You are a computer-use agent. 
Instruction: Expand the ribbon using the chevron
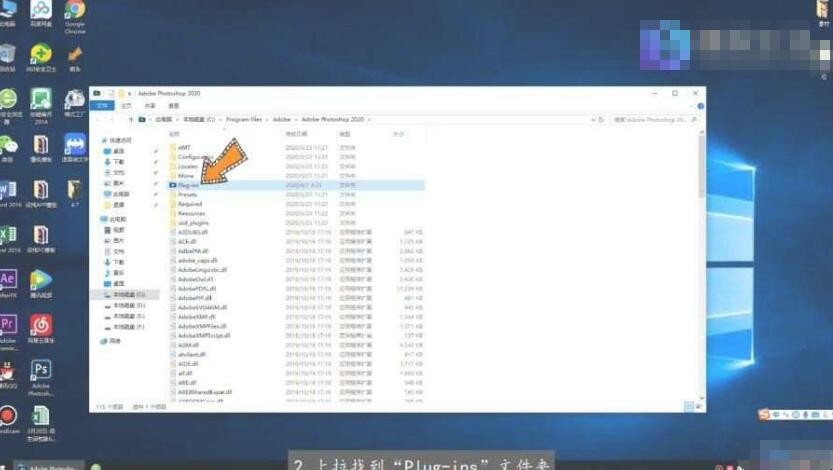click(690, 105)
